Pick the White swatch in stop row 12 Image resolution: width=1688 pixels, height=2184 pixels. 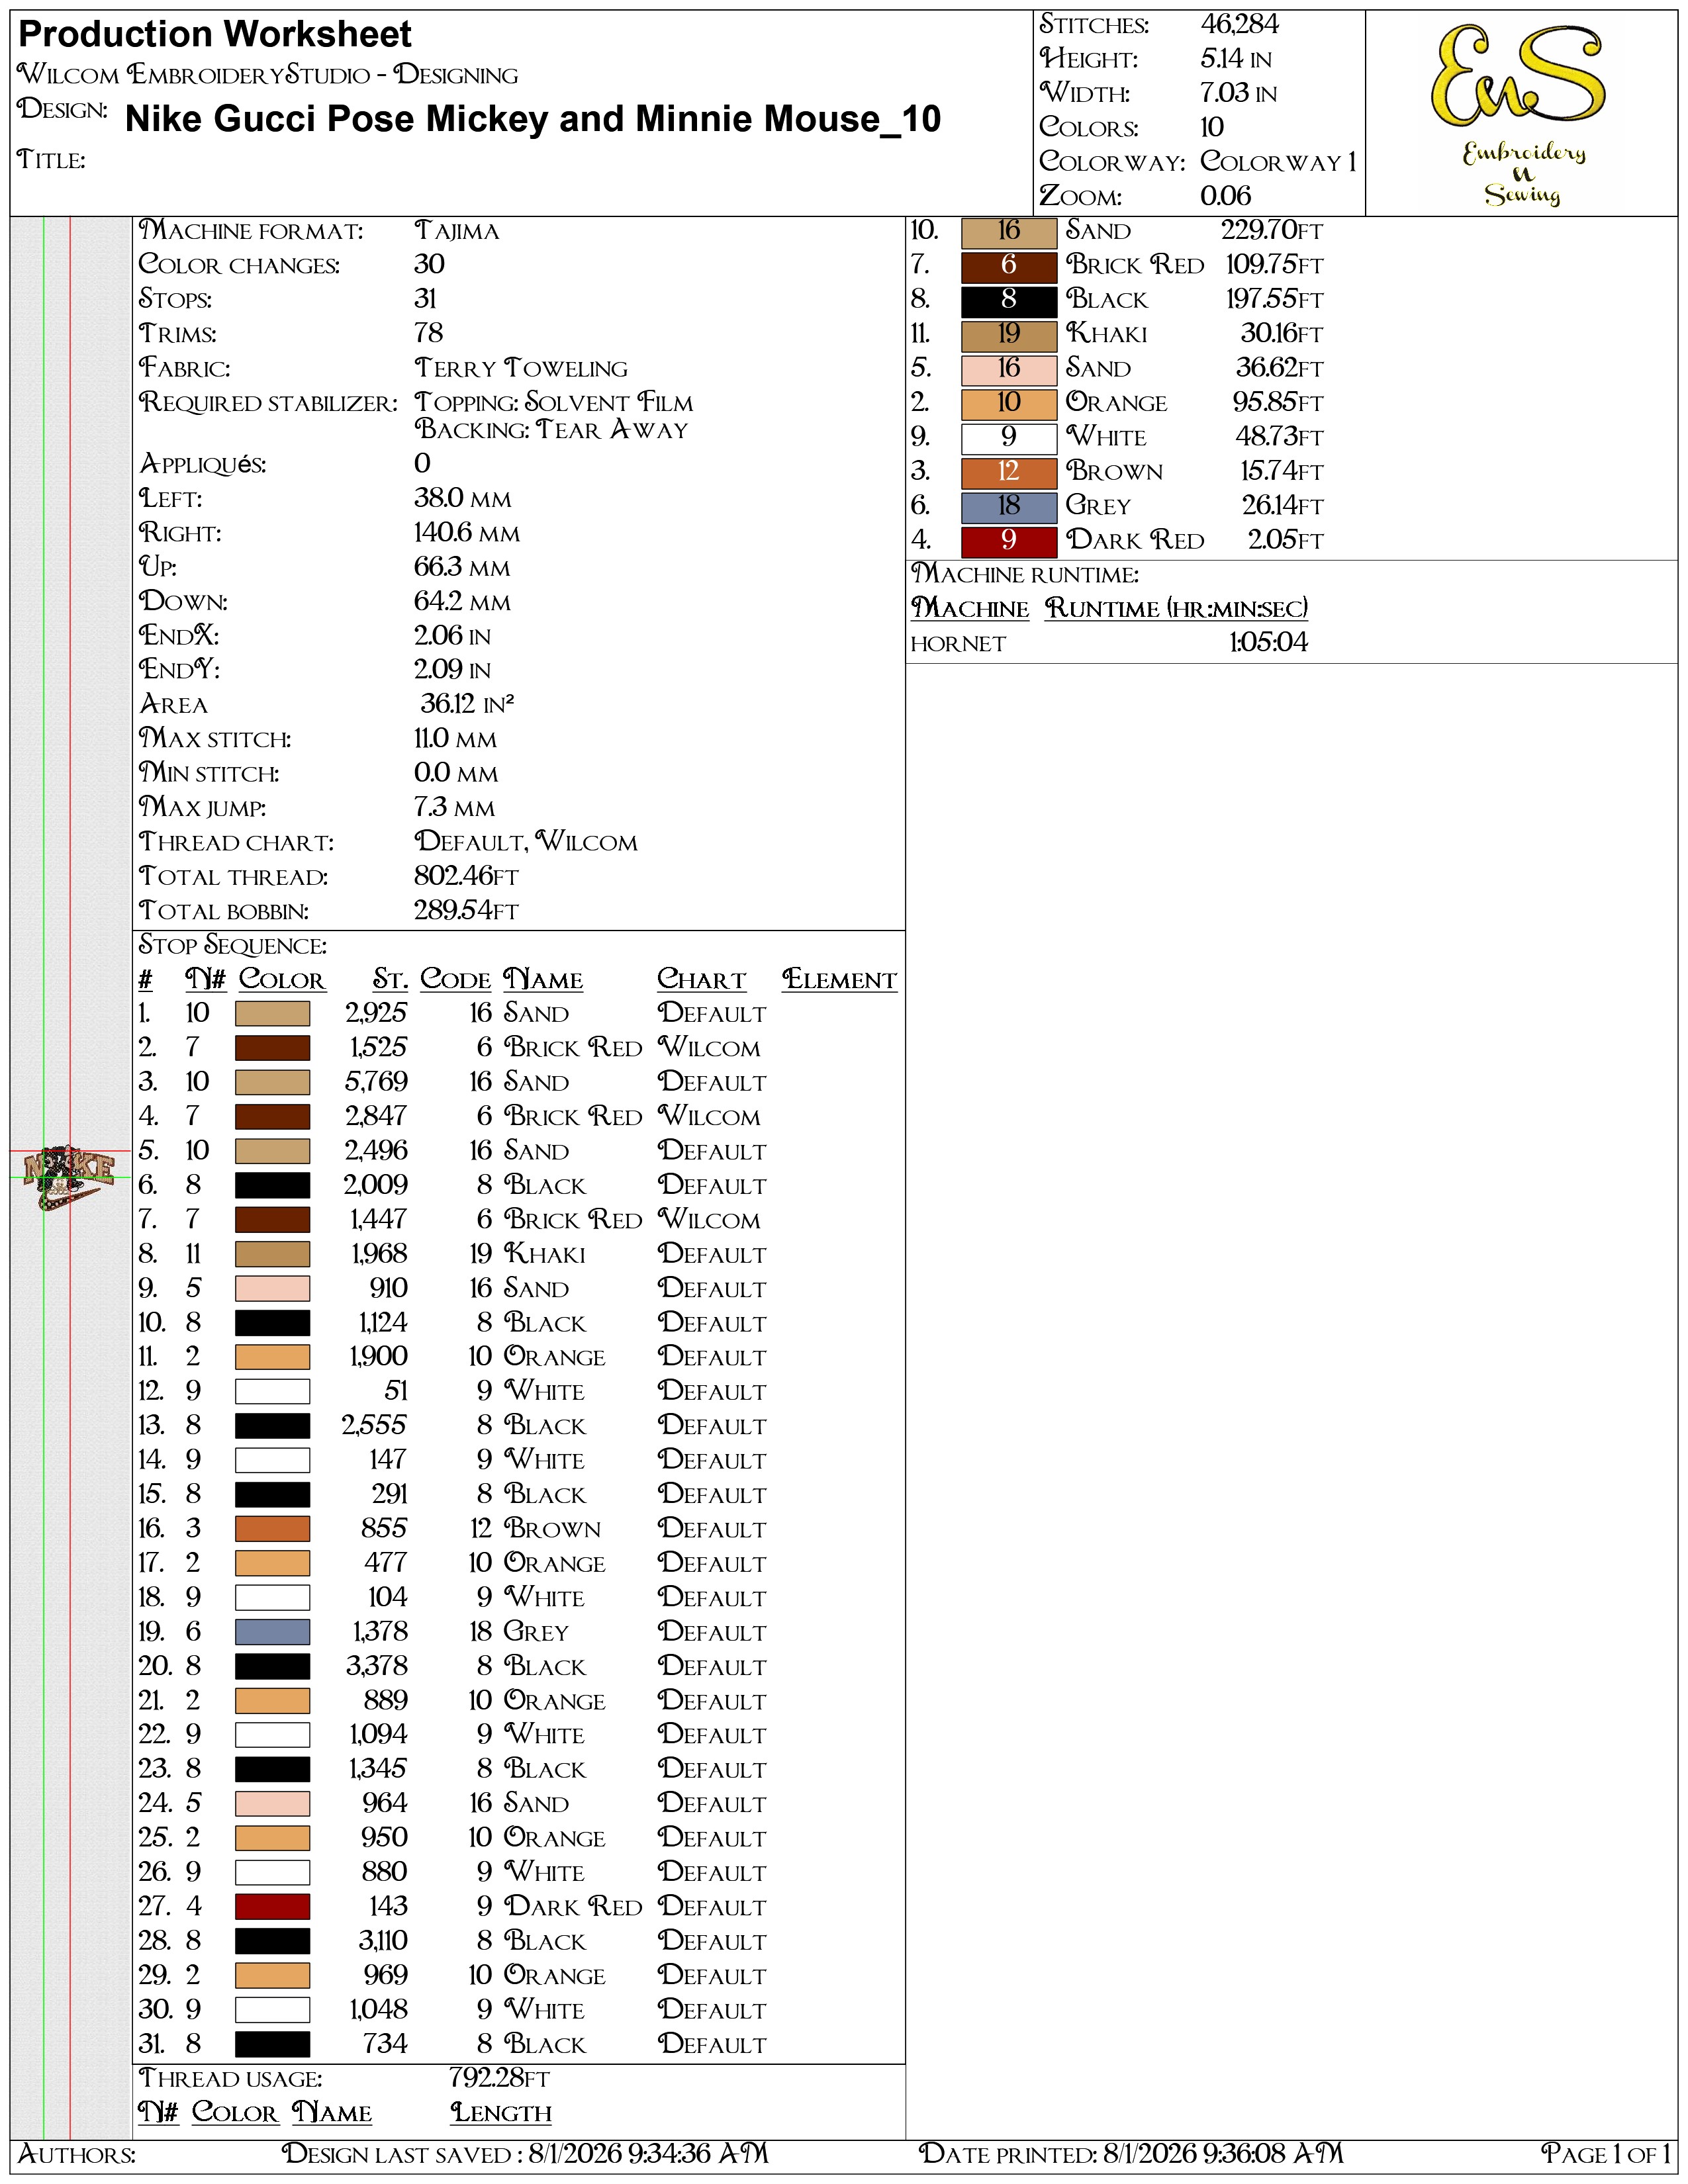tap(272, 1392)
